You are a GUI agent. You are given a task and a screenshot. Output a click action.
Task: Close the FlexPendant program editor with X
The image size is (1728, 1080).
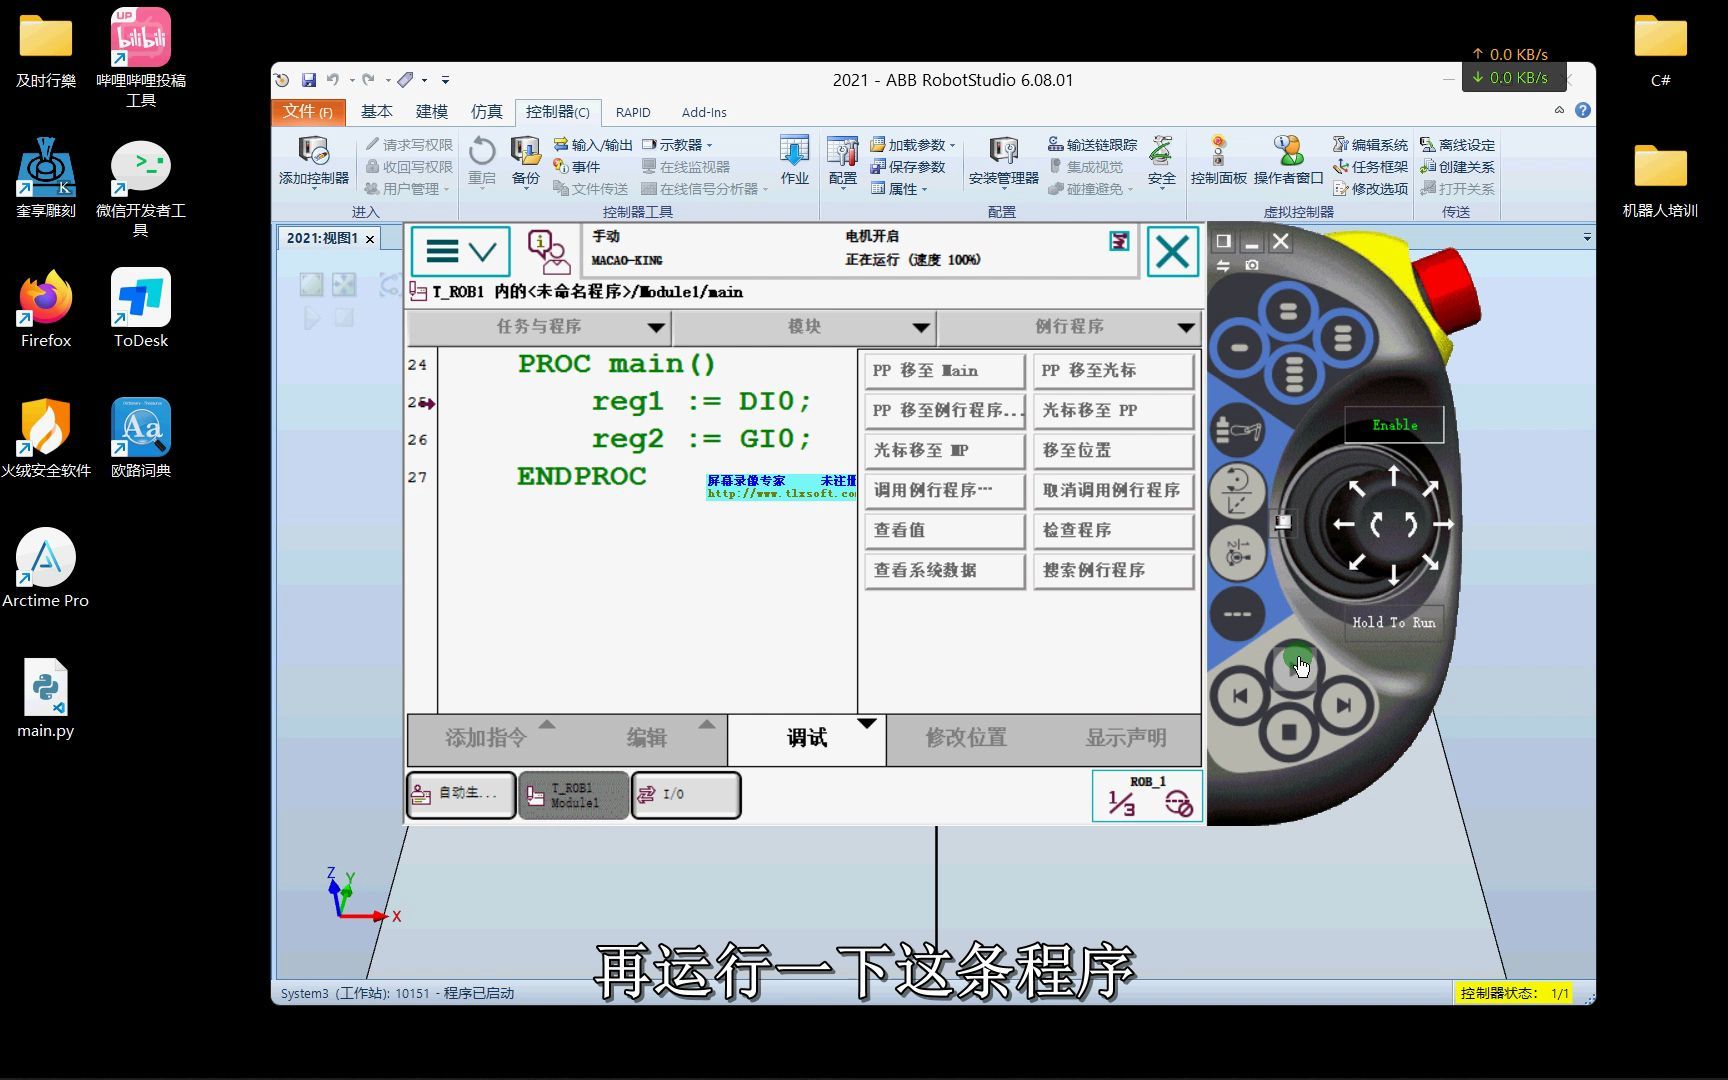pos(1172,251)
